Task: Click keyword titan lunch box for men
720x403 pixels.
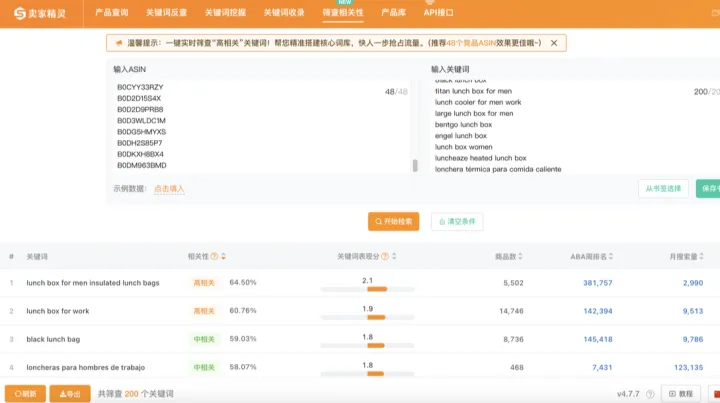Action: pyautogui.click(x=473, y=91)
